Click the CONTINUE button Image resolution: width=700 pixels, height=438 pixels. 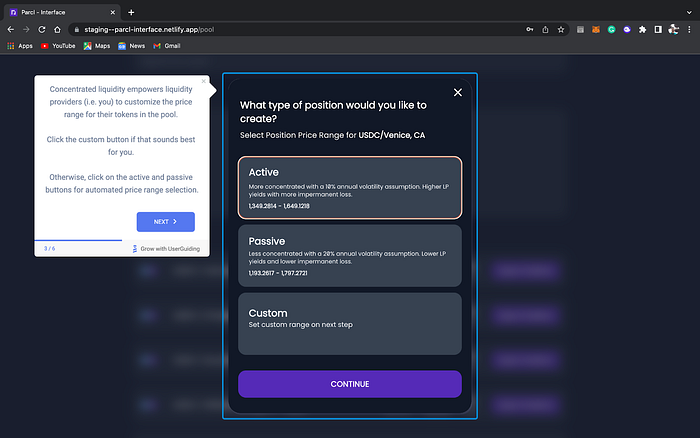350,384
